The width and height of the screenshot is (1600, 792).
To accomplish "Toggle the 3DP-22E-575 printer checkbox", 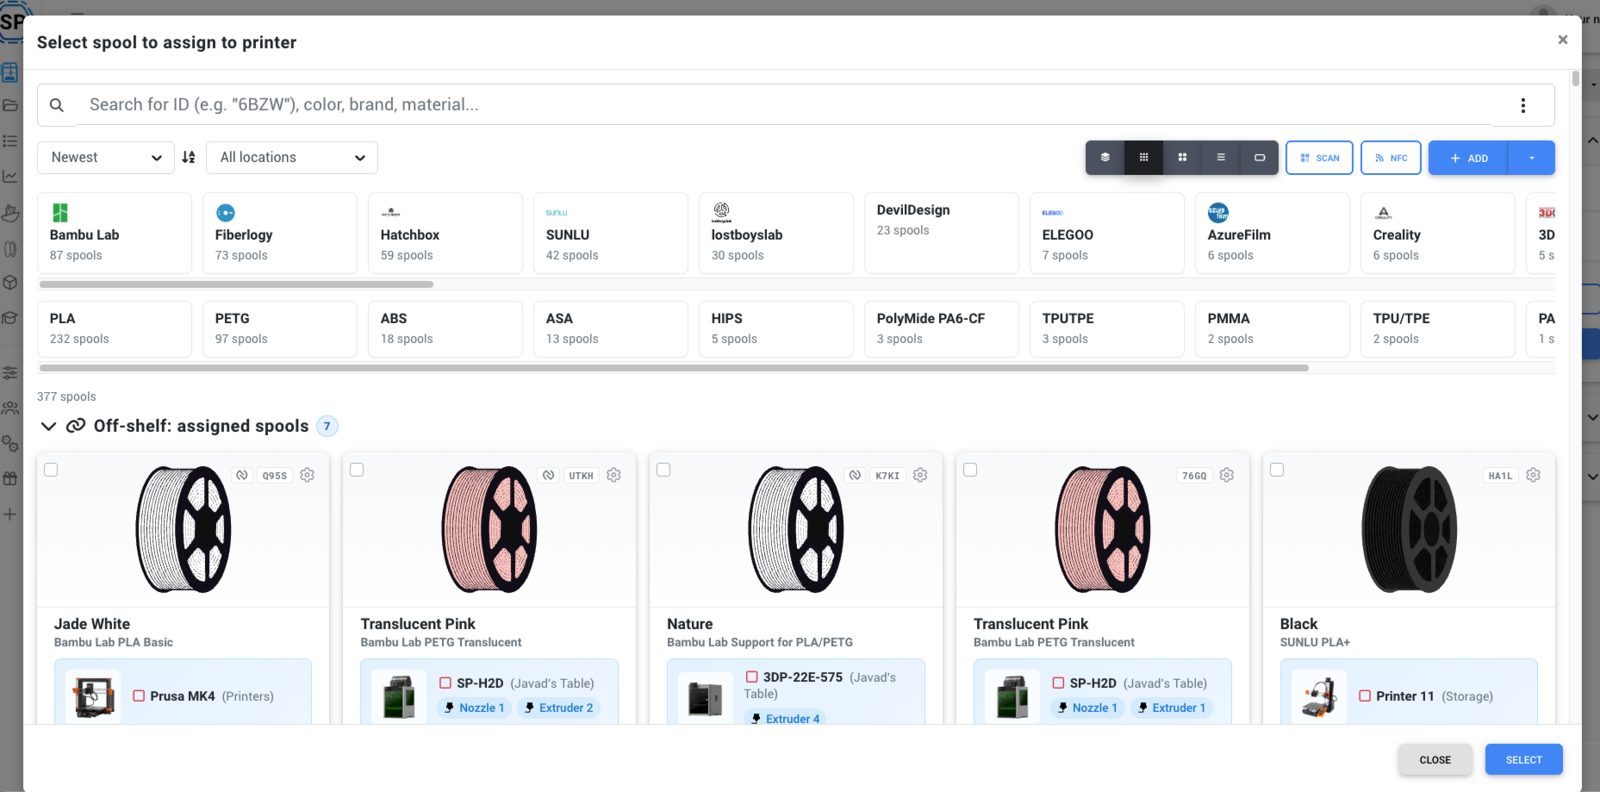I will [752, 677].
